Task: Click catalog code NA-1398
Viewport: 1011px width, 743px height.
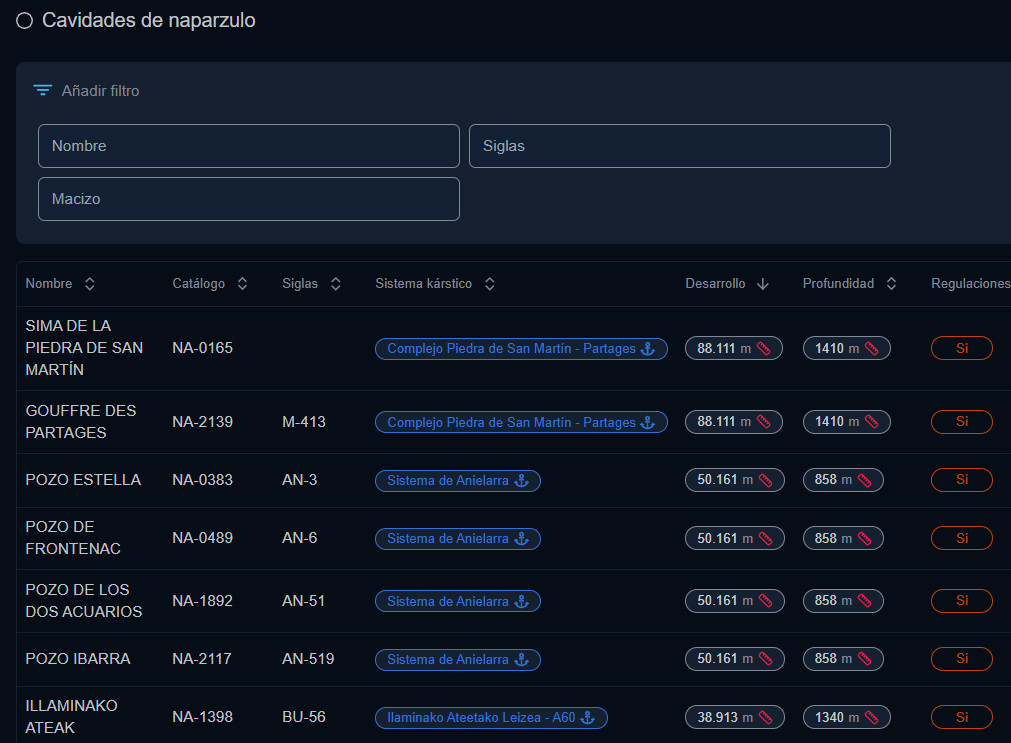Action: [202, 717]
